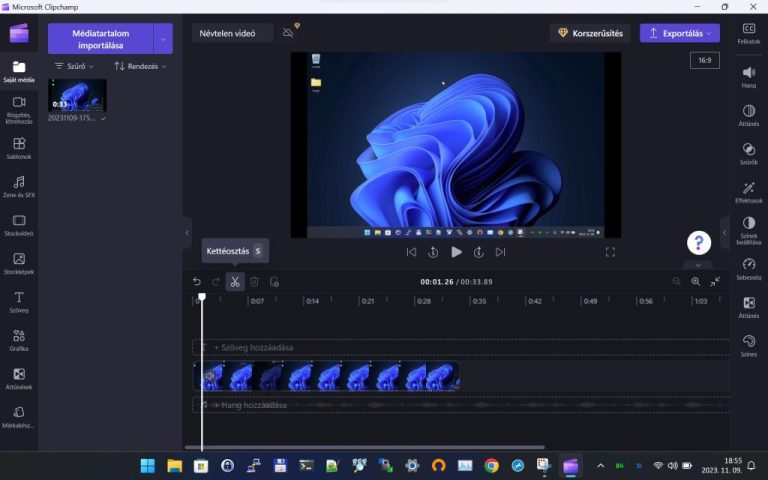Open the Szűrők filters panel
Image resolution: width=768 pixels, height=480 pixels.
(x=748, y=154)
